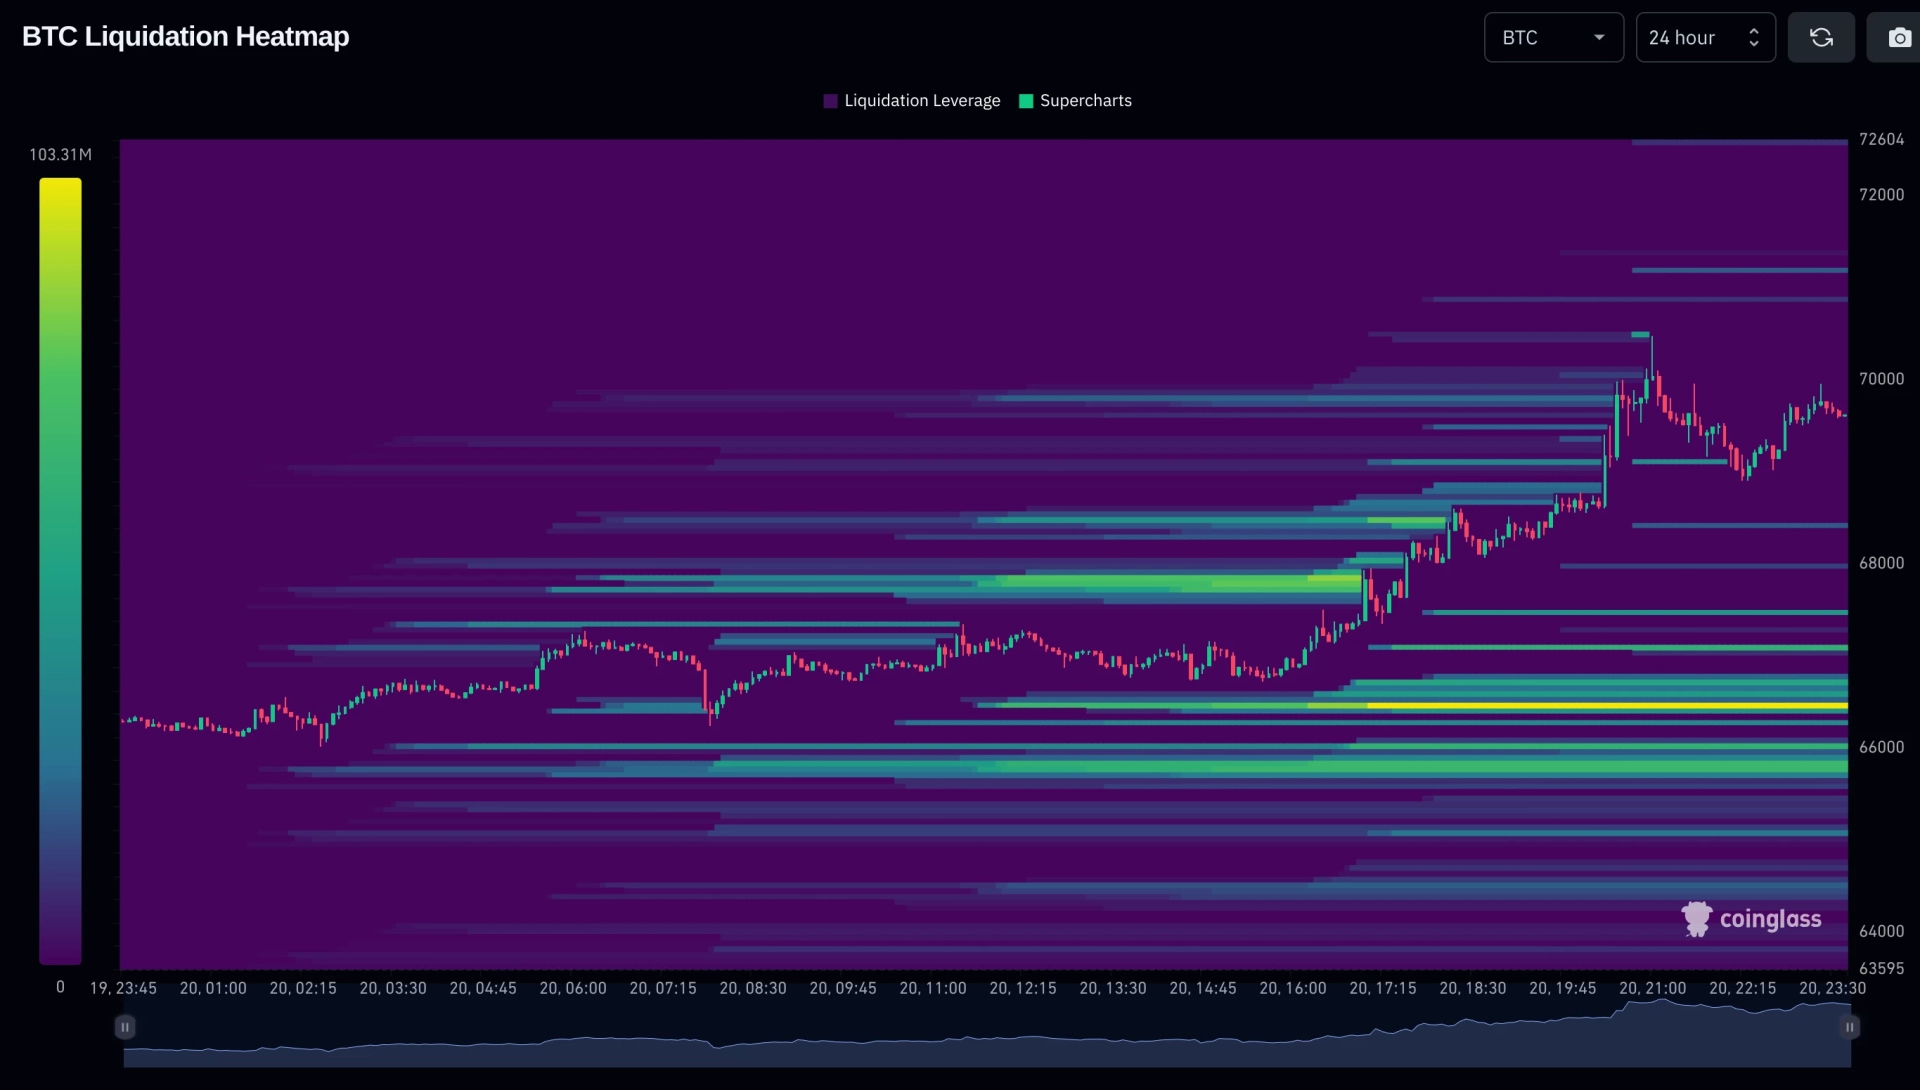The image size is (1920, 1090).
Task: Click the 64000 price axis label
Action: point(1882,931)
